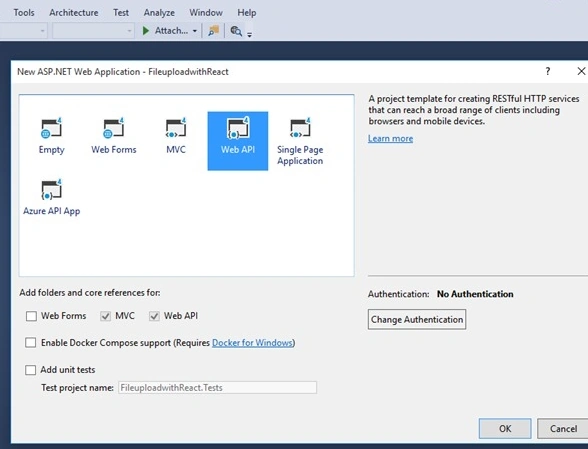Open the Window menu
The image size is (588, 449).
206,13
